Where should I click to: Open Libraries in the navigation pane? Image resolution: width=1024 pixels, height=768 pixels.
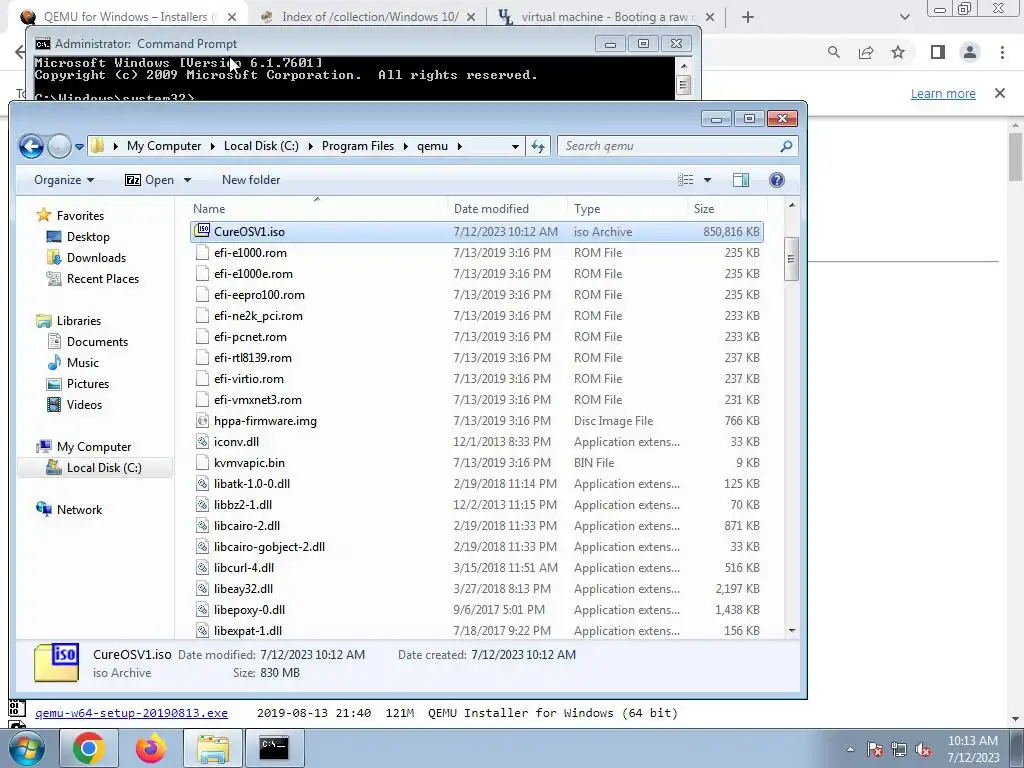pos(78,321)
